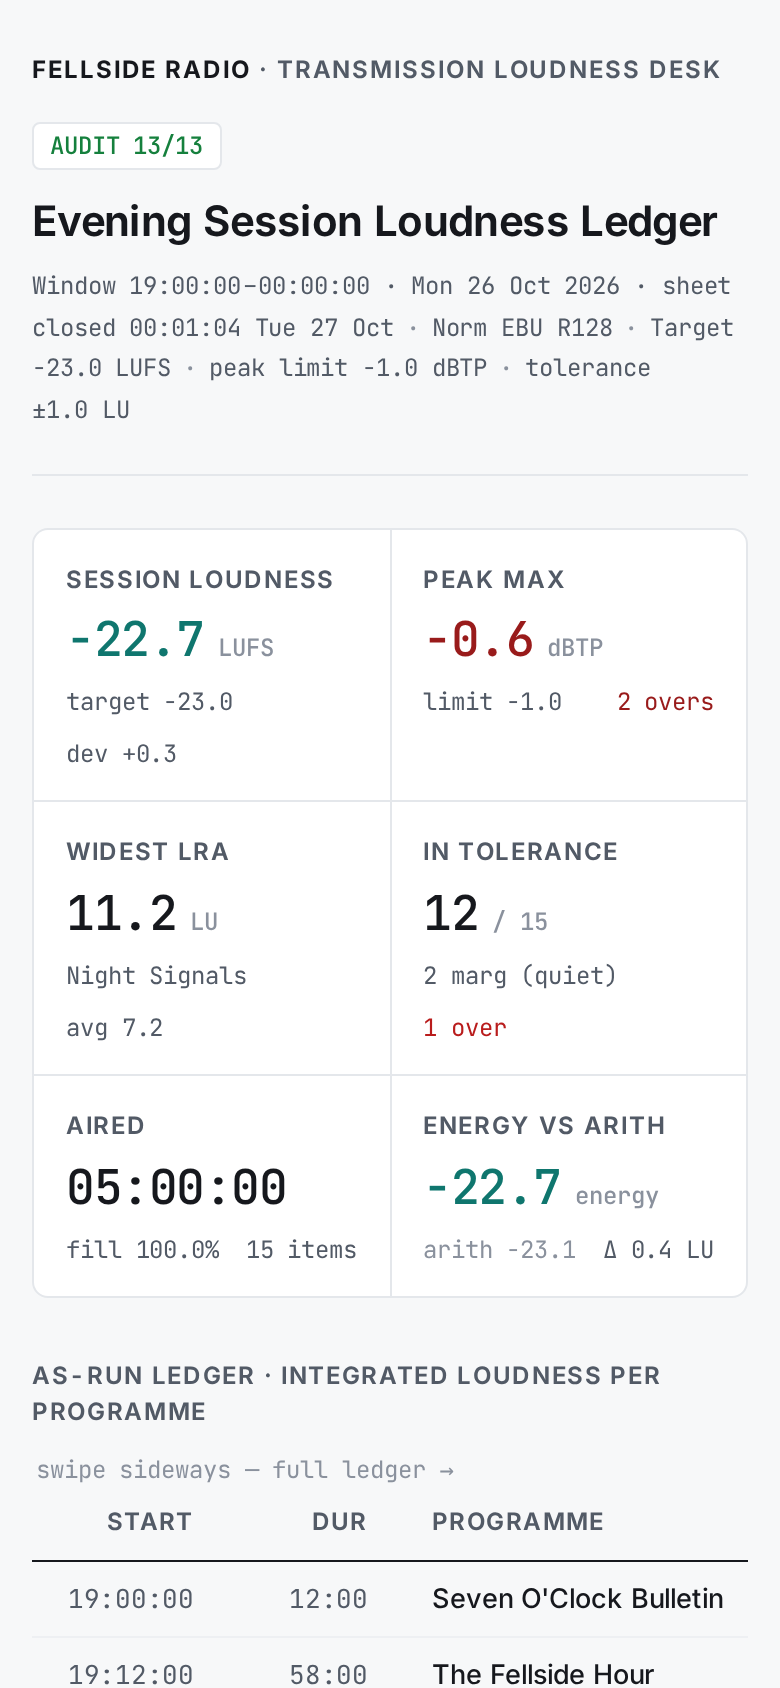Image resolution: width=780 pixels, height=1688 pixels.
Task: Click the 'target -23.0' line
Action: [x=150, y=702]
